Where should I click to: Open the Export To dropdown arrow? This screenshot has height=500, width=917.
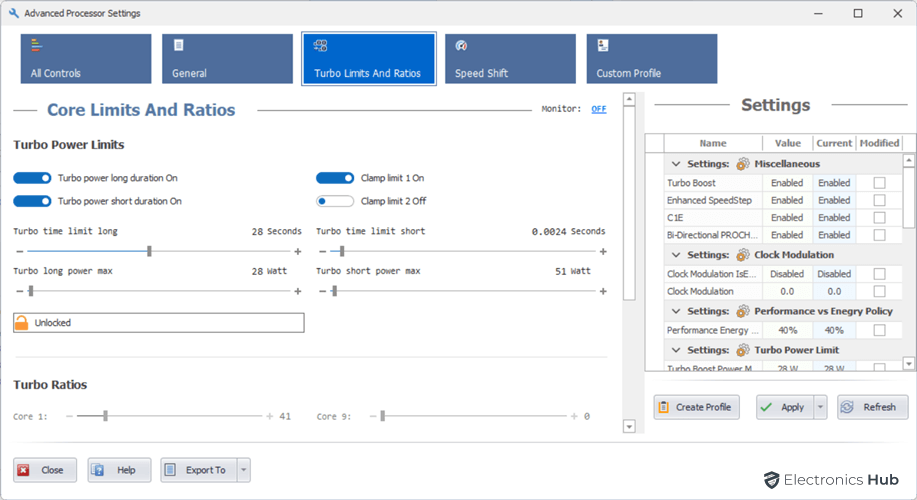click(244, 470)
